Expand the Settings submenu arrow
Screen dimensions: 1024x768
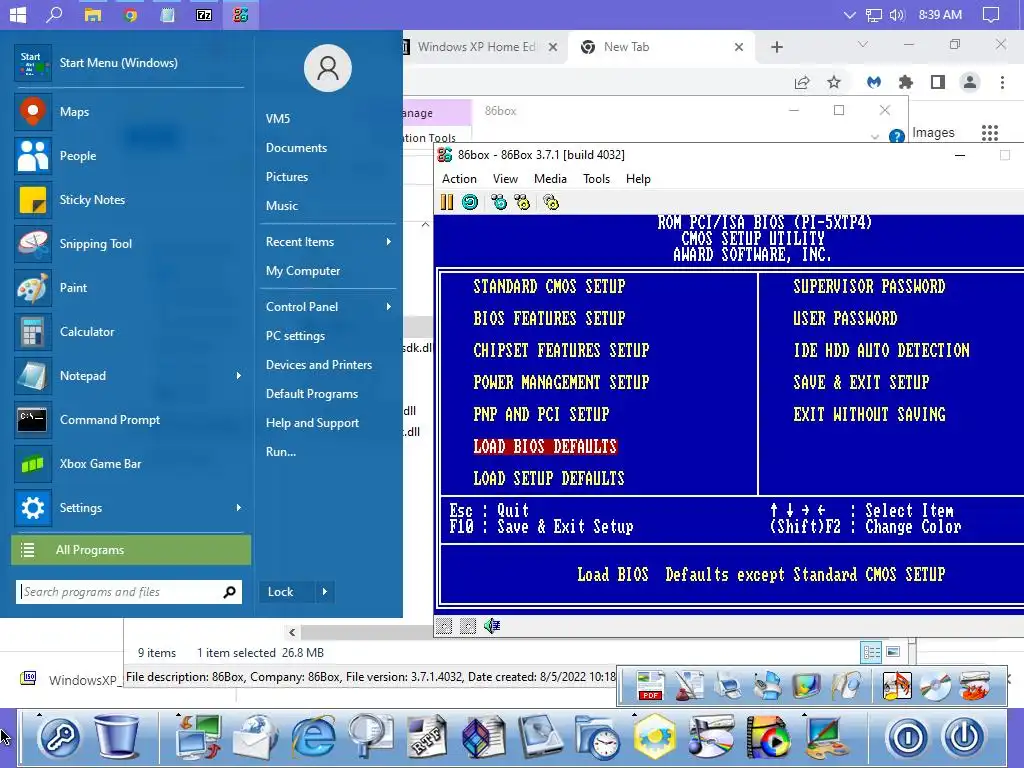[x=238, y=508]
